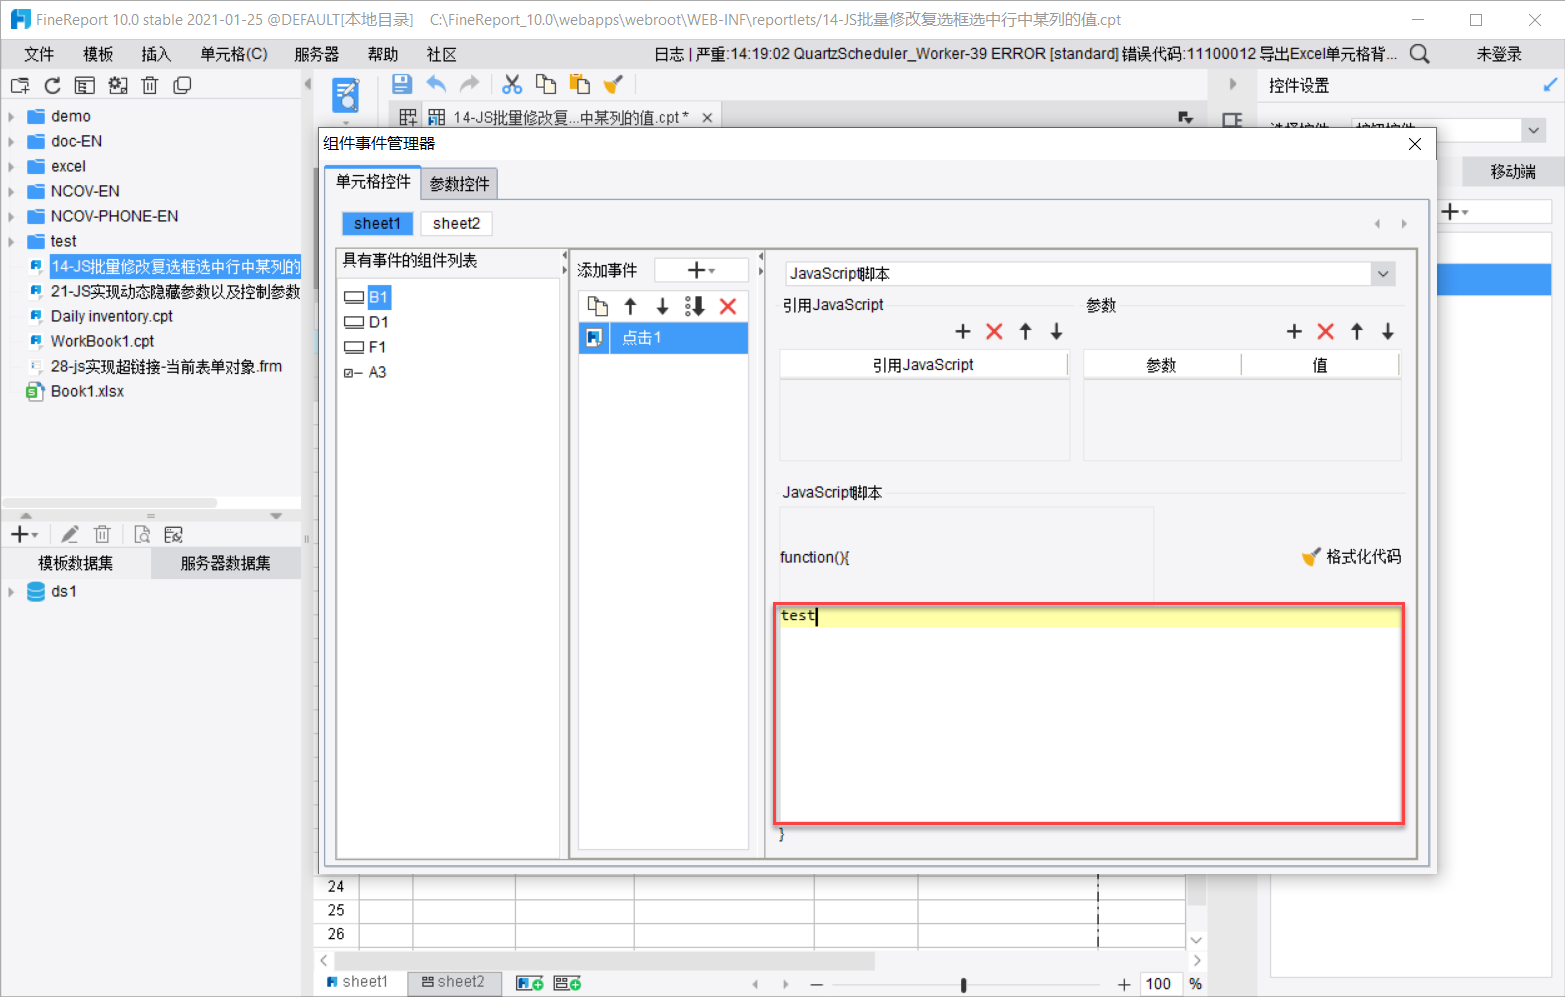
Task: Click the undo arrow icon
Action: (x=436, y=85)
